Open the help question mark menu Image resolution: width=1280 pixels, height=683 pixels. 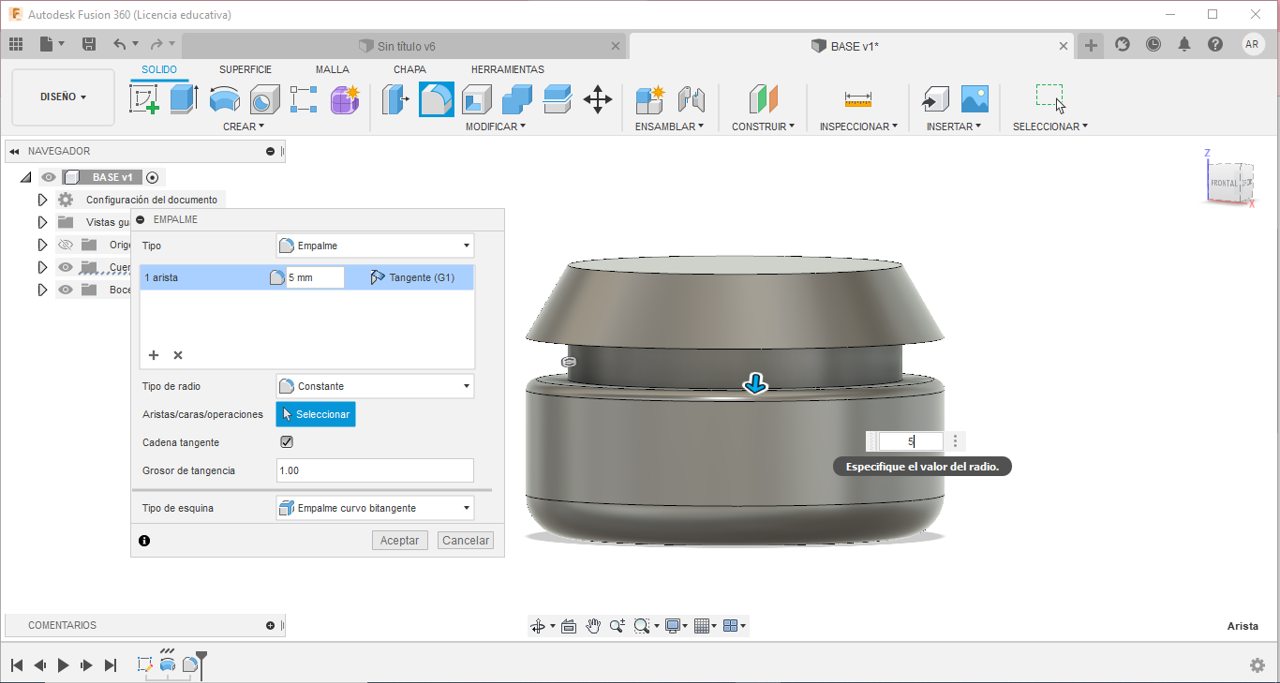coord(1215,45)
